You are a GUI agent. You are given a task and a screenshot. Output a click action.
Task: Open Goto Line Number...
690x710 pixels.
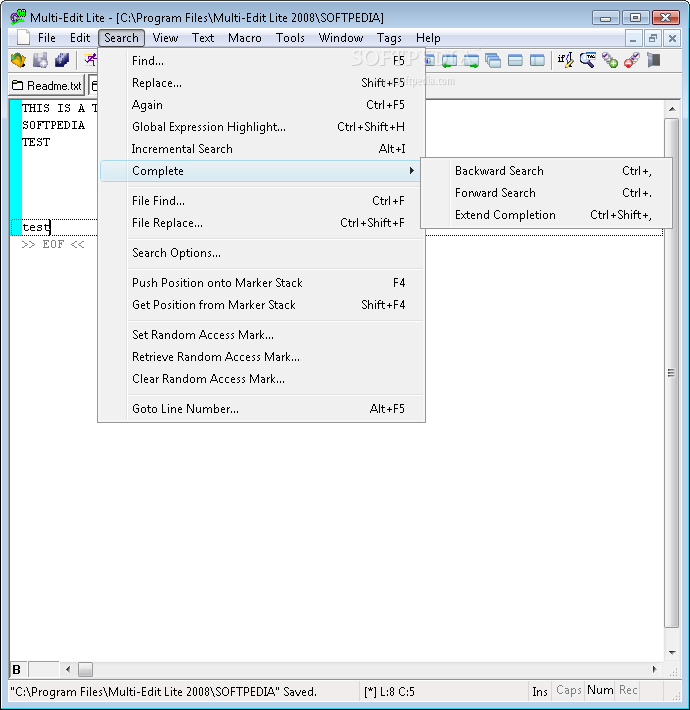262,409
